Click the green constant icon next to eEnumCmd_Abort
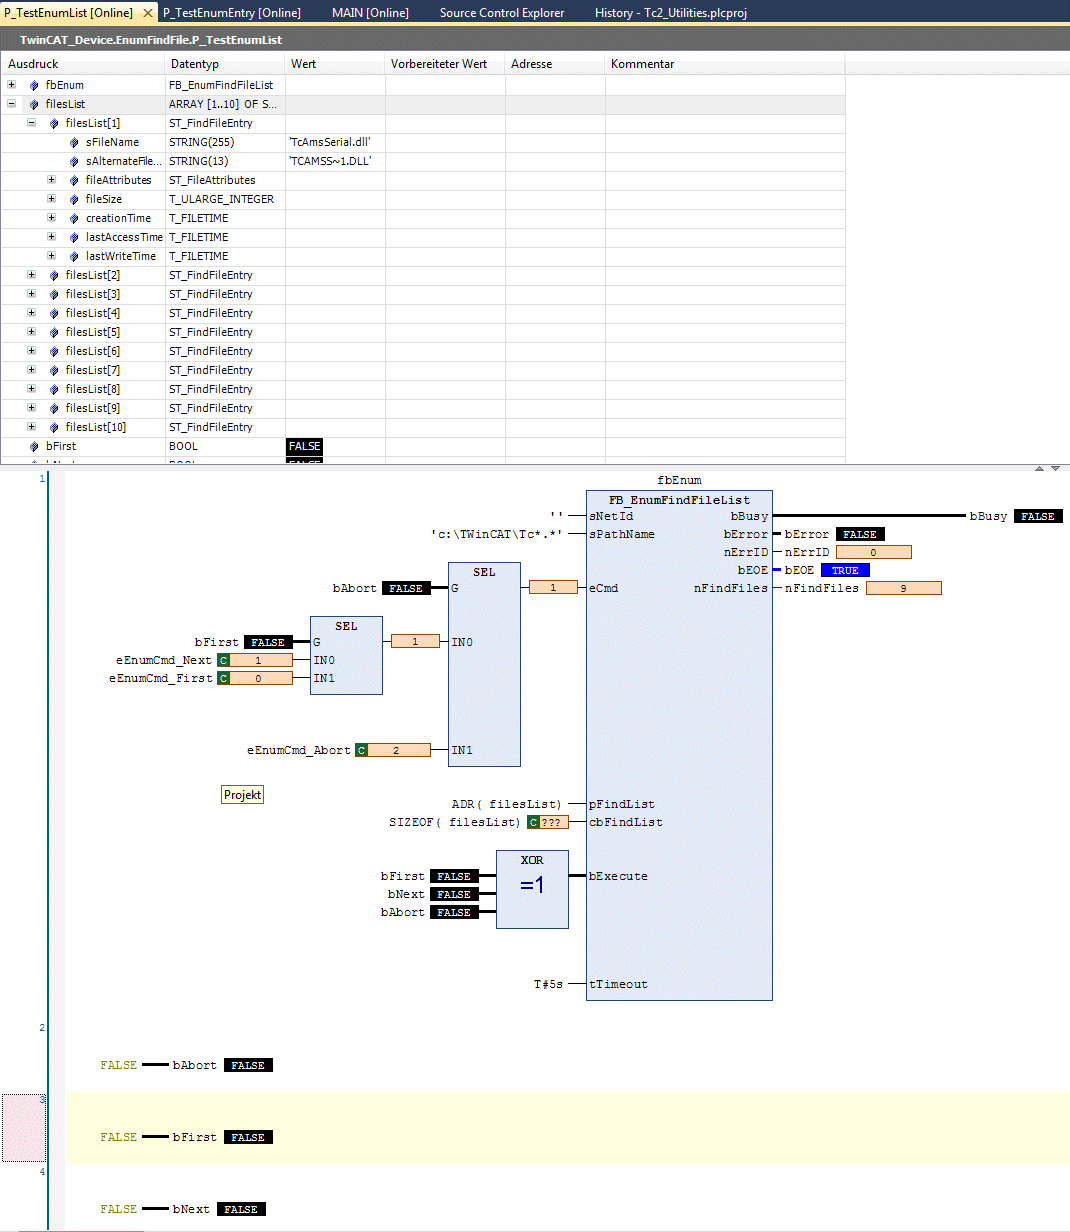 point(361,750)
